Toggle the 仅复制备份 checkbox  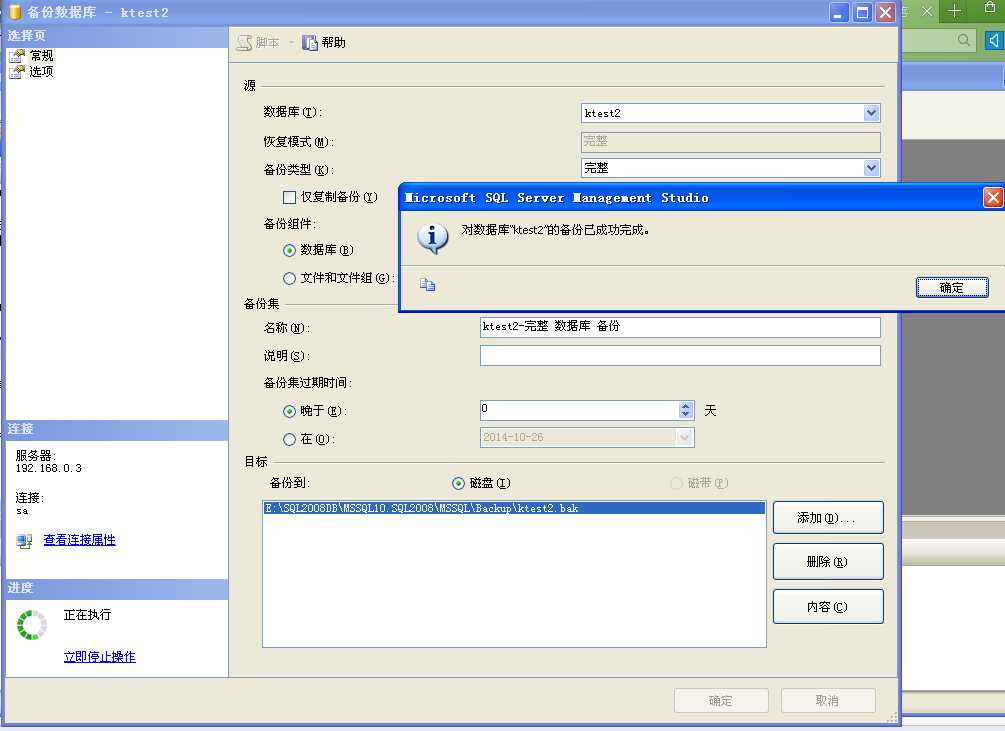[290, 197]
